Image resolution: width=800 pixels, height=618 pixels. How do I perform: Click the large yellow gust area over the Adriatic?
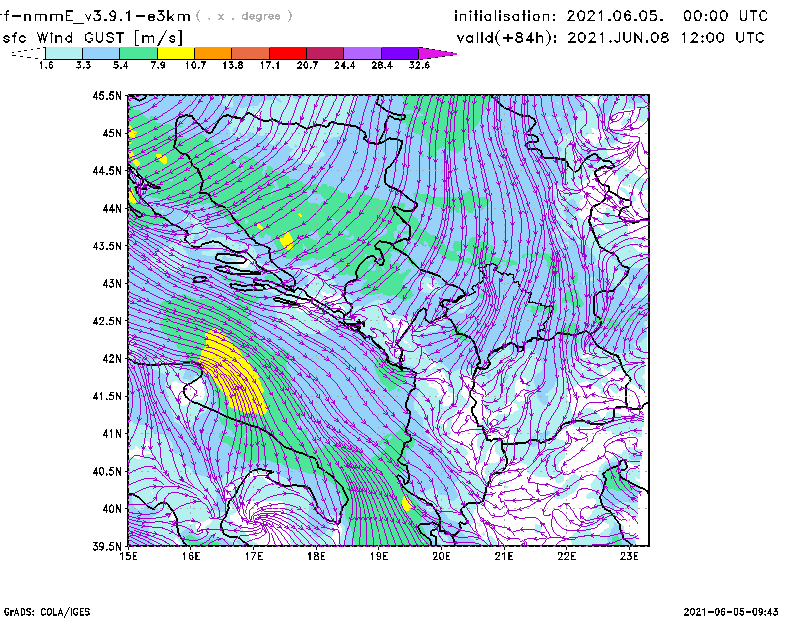233,374
